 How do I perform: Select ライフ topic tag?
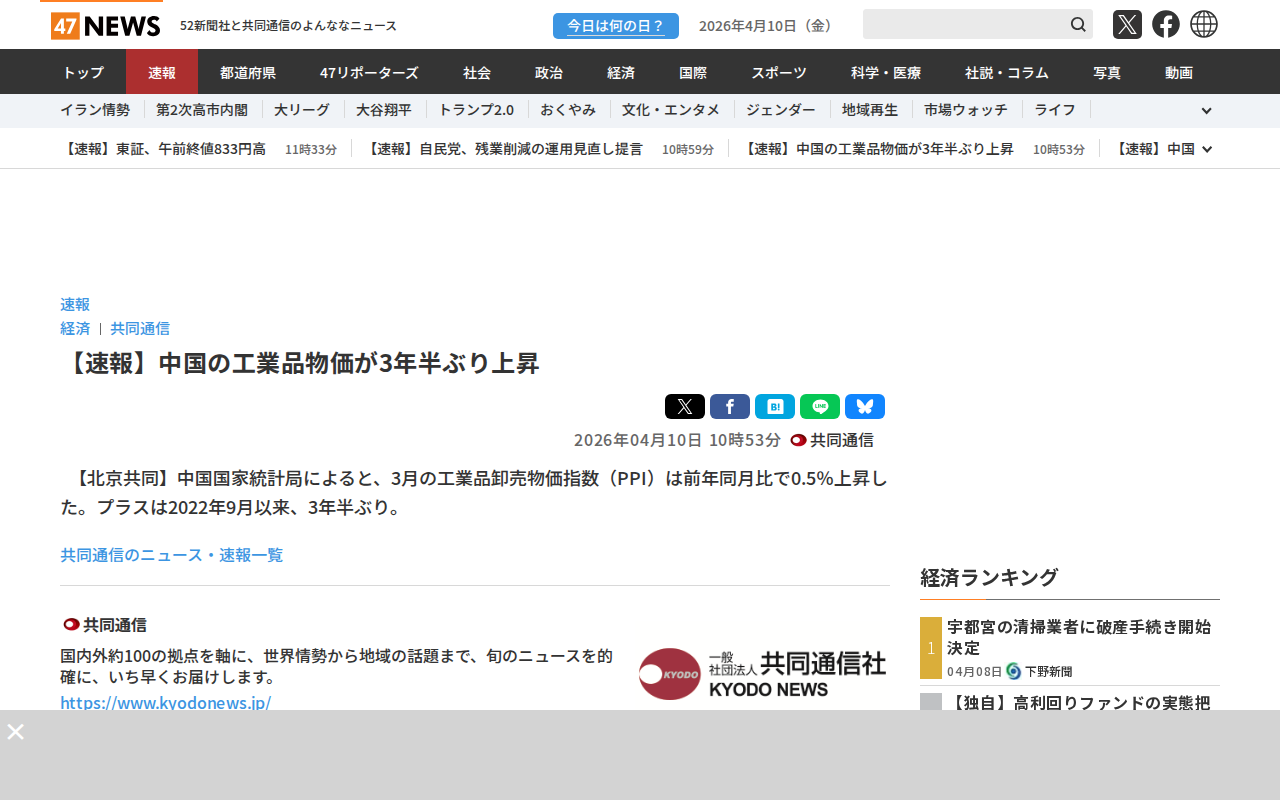pos(1055,110)
